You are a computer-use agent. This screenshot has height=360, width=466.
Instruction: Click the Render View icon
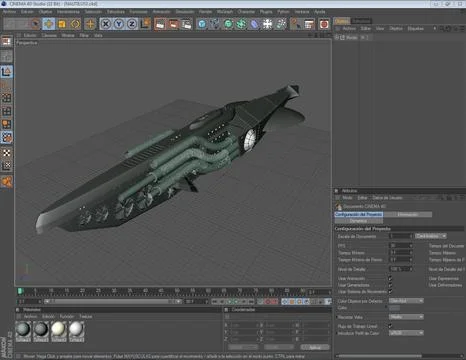pos(160,24)
